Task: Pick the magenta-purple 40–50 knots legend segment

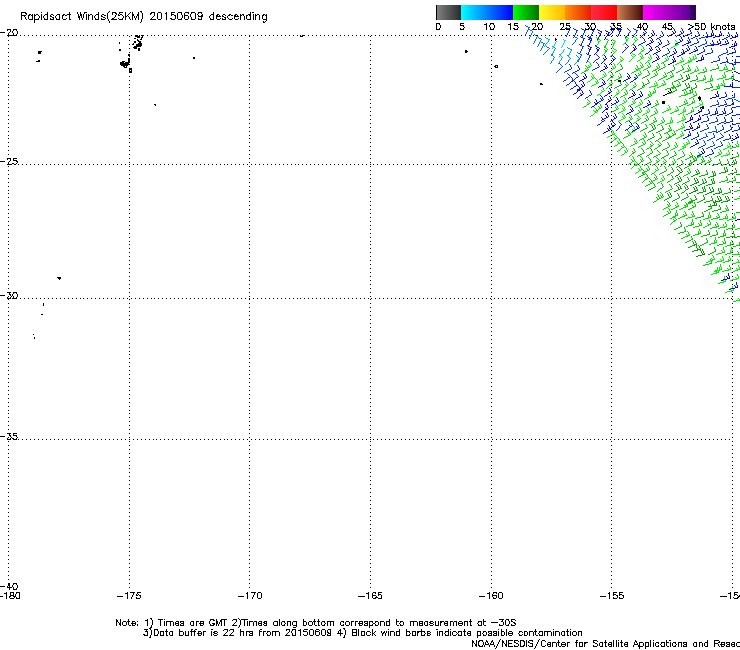Action: [x=669, y=12]
